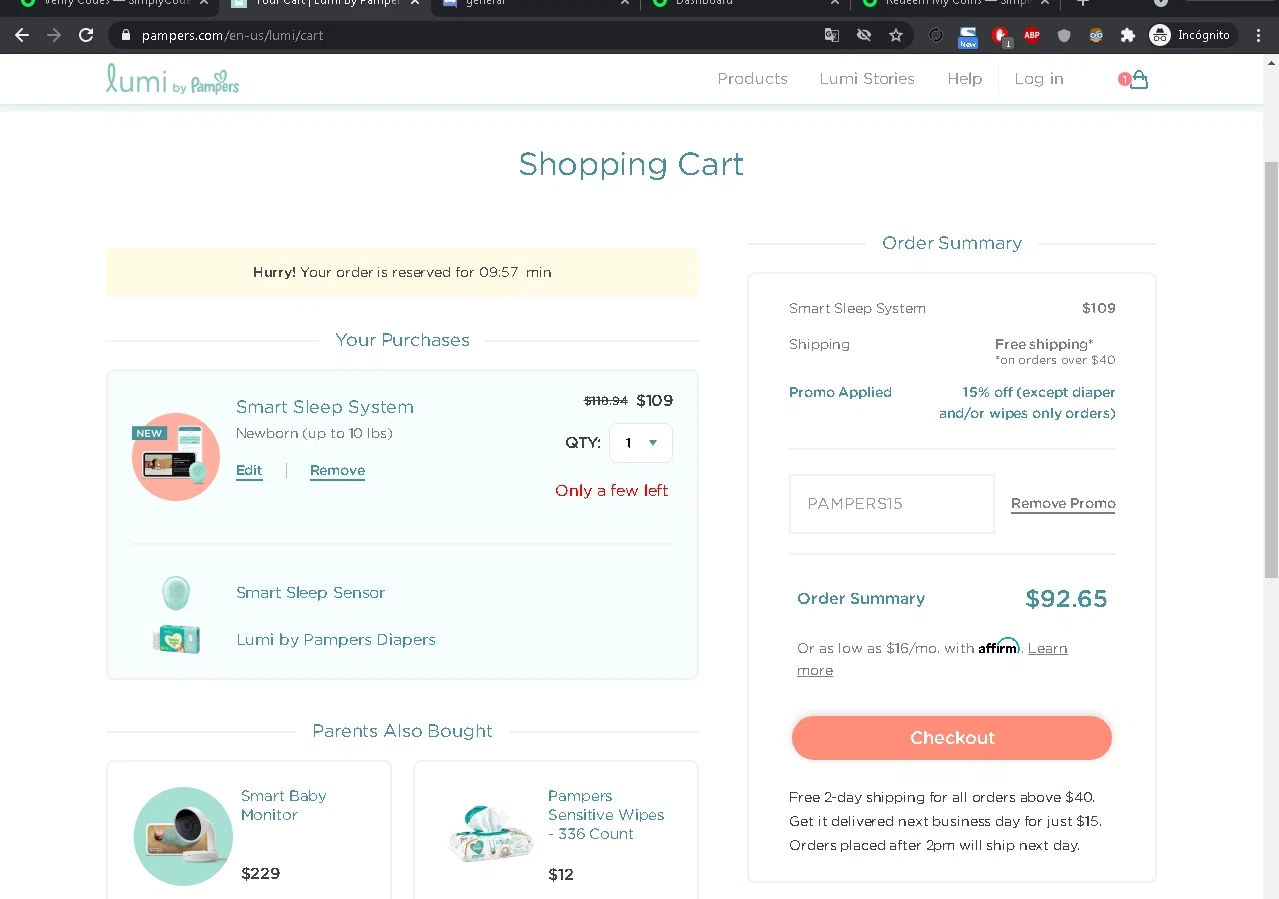
Task: Close the Your Cart browser tab
Action: pos(417,3)
